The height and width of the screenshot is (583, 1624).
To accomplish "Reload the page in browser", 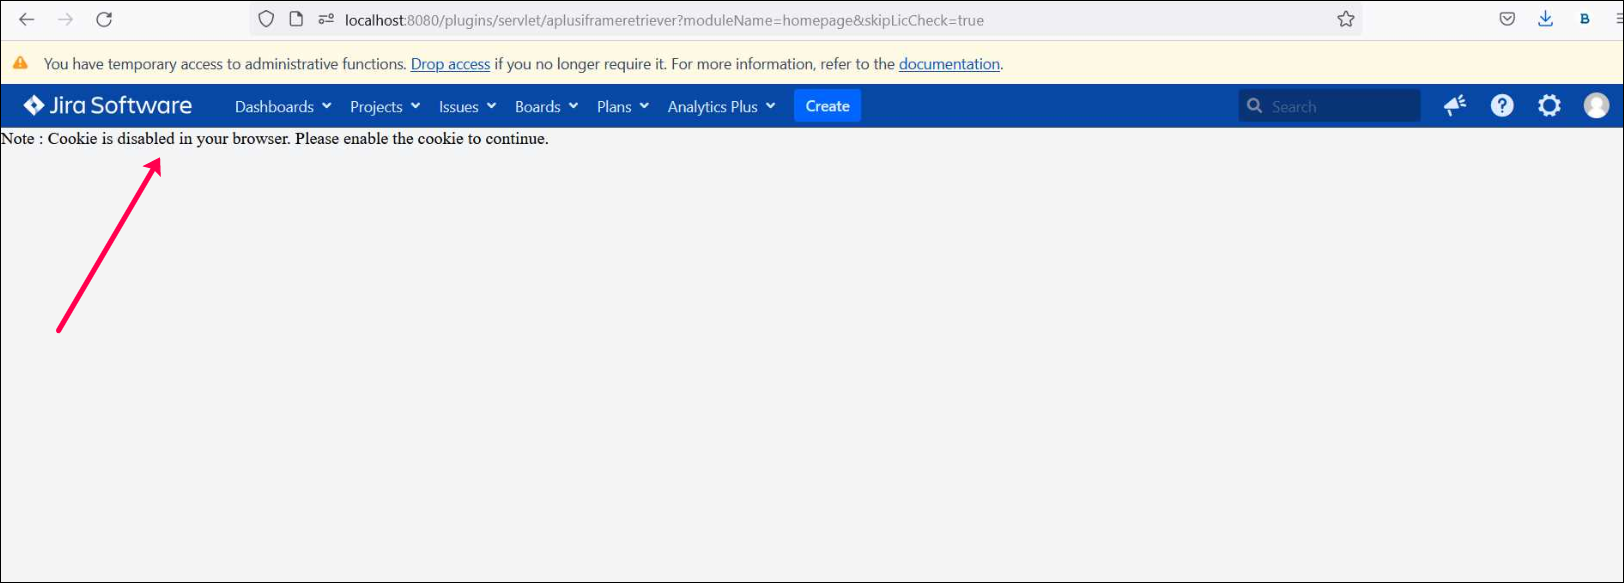I will pyautogui.click(x=104, y=20).
